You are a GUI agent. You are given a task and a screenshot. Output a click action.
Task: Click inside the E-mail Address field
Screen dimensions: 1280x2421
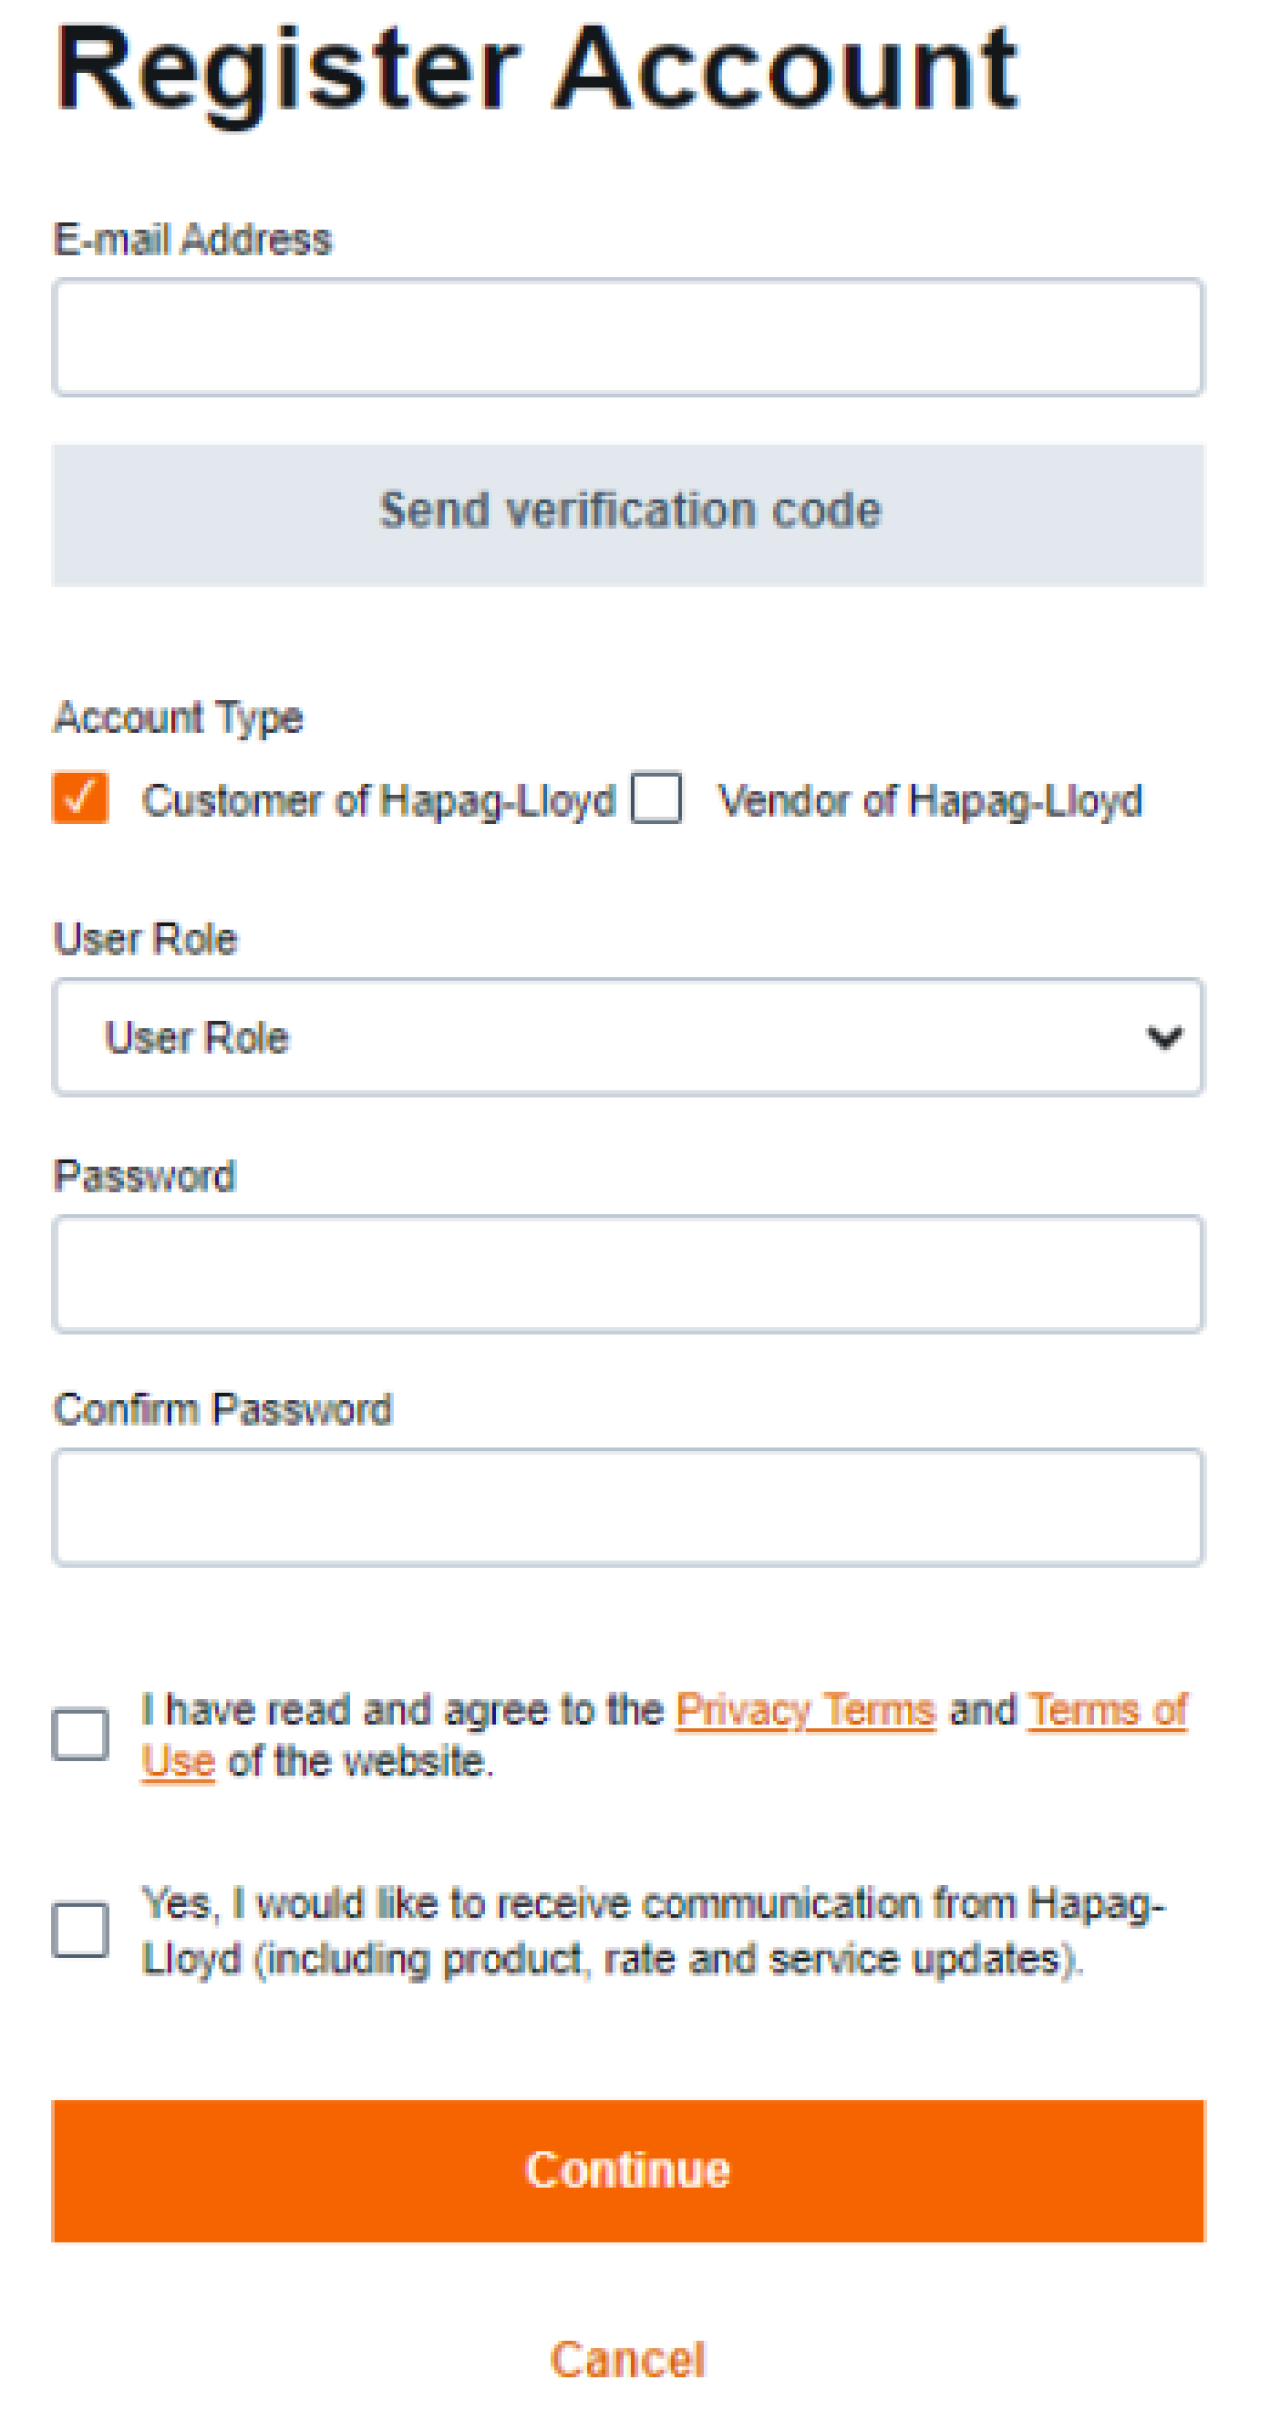coord(628,338)
